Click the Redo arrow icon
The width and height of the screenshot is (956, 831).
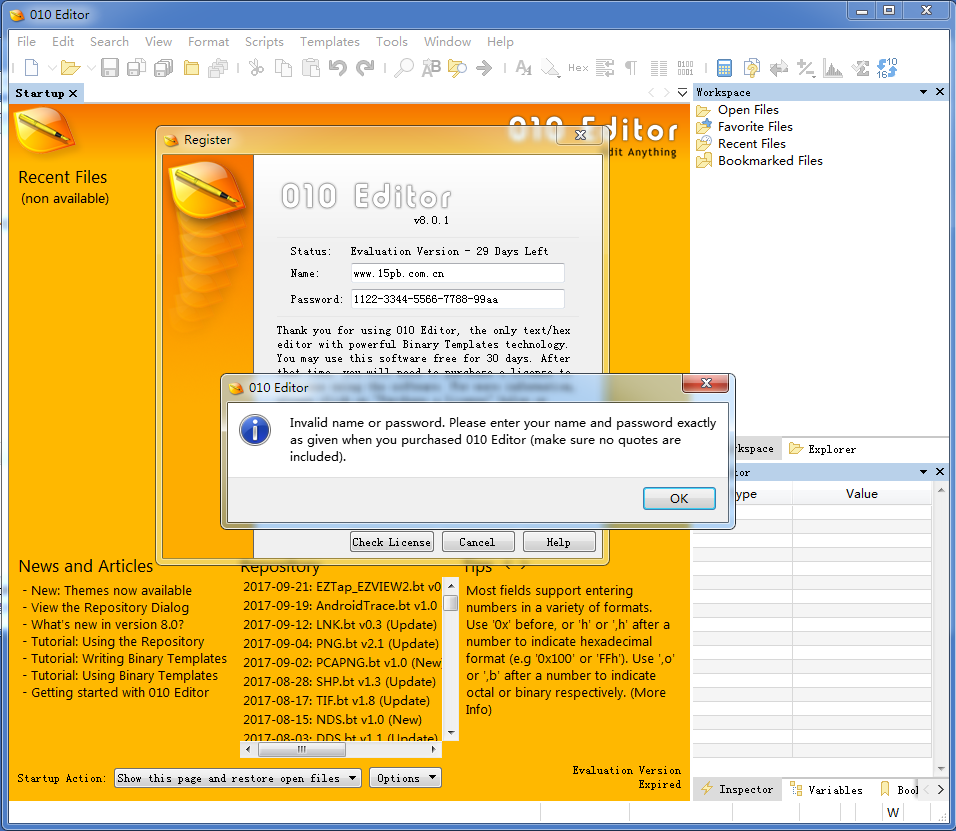(365, 68)
